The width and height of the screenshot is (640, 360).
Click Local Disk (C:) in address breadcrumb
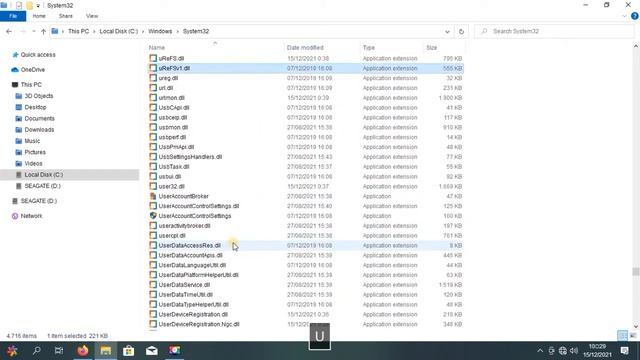click(x=119, y=31)
